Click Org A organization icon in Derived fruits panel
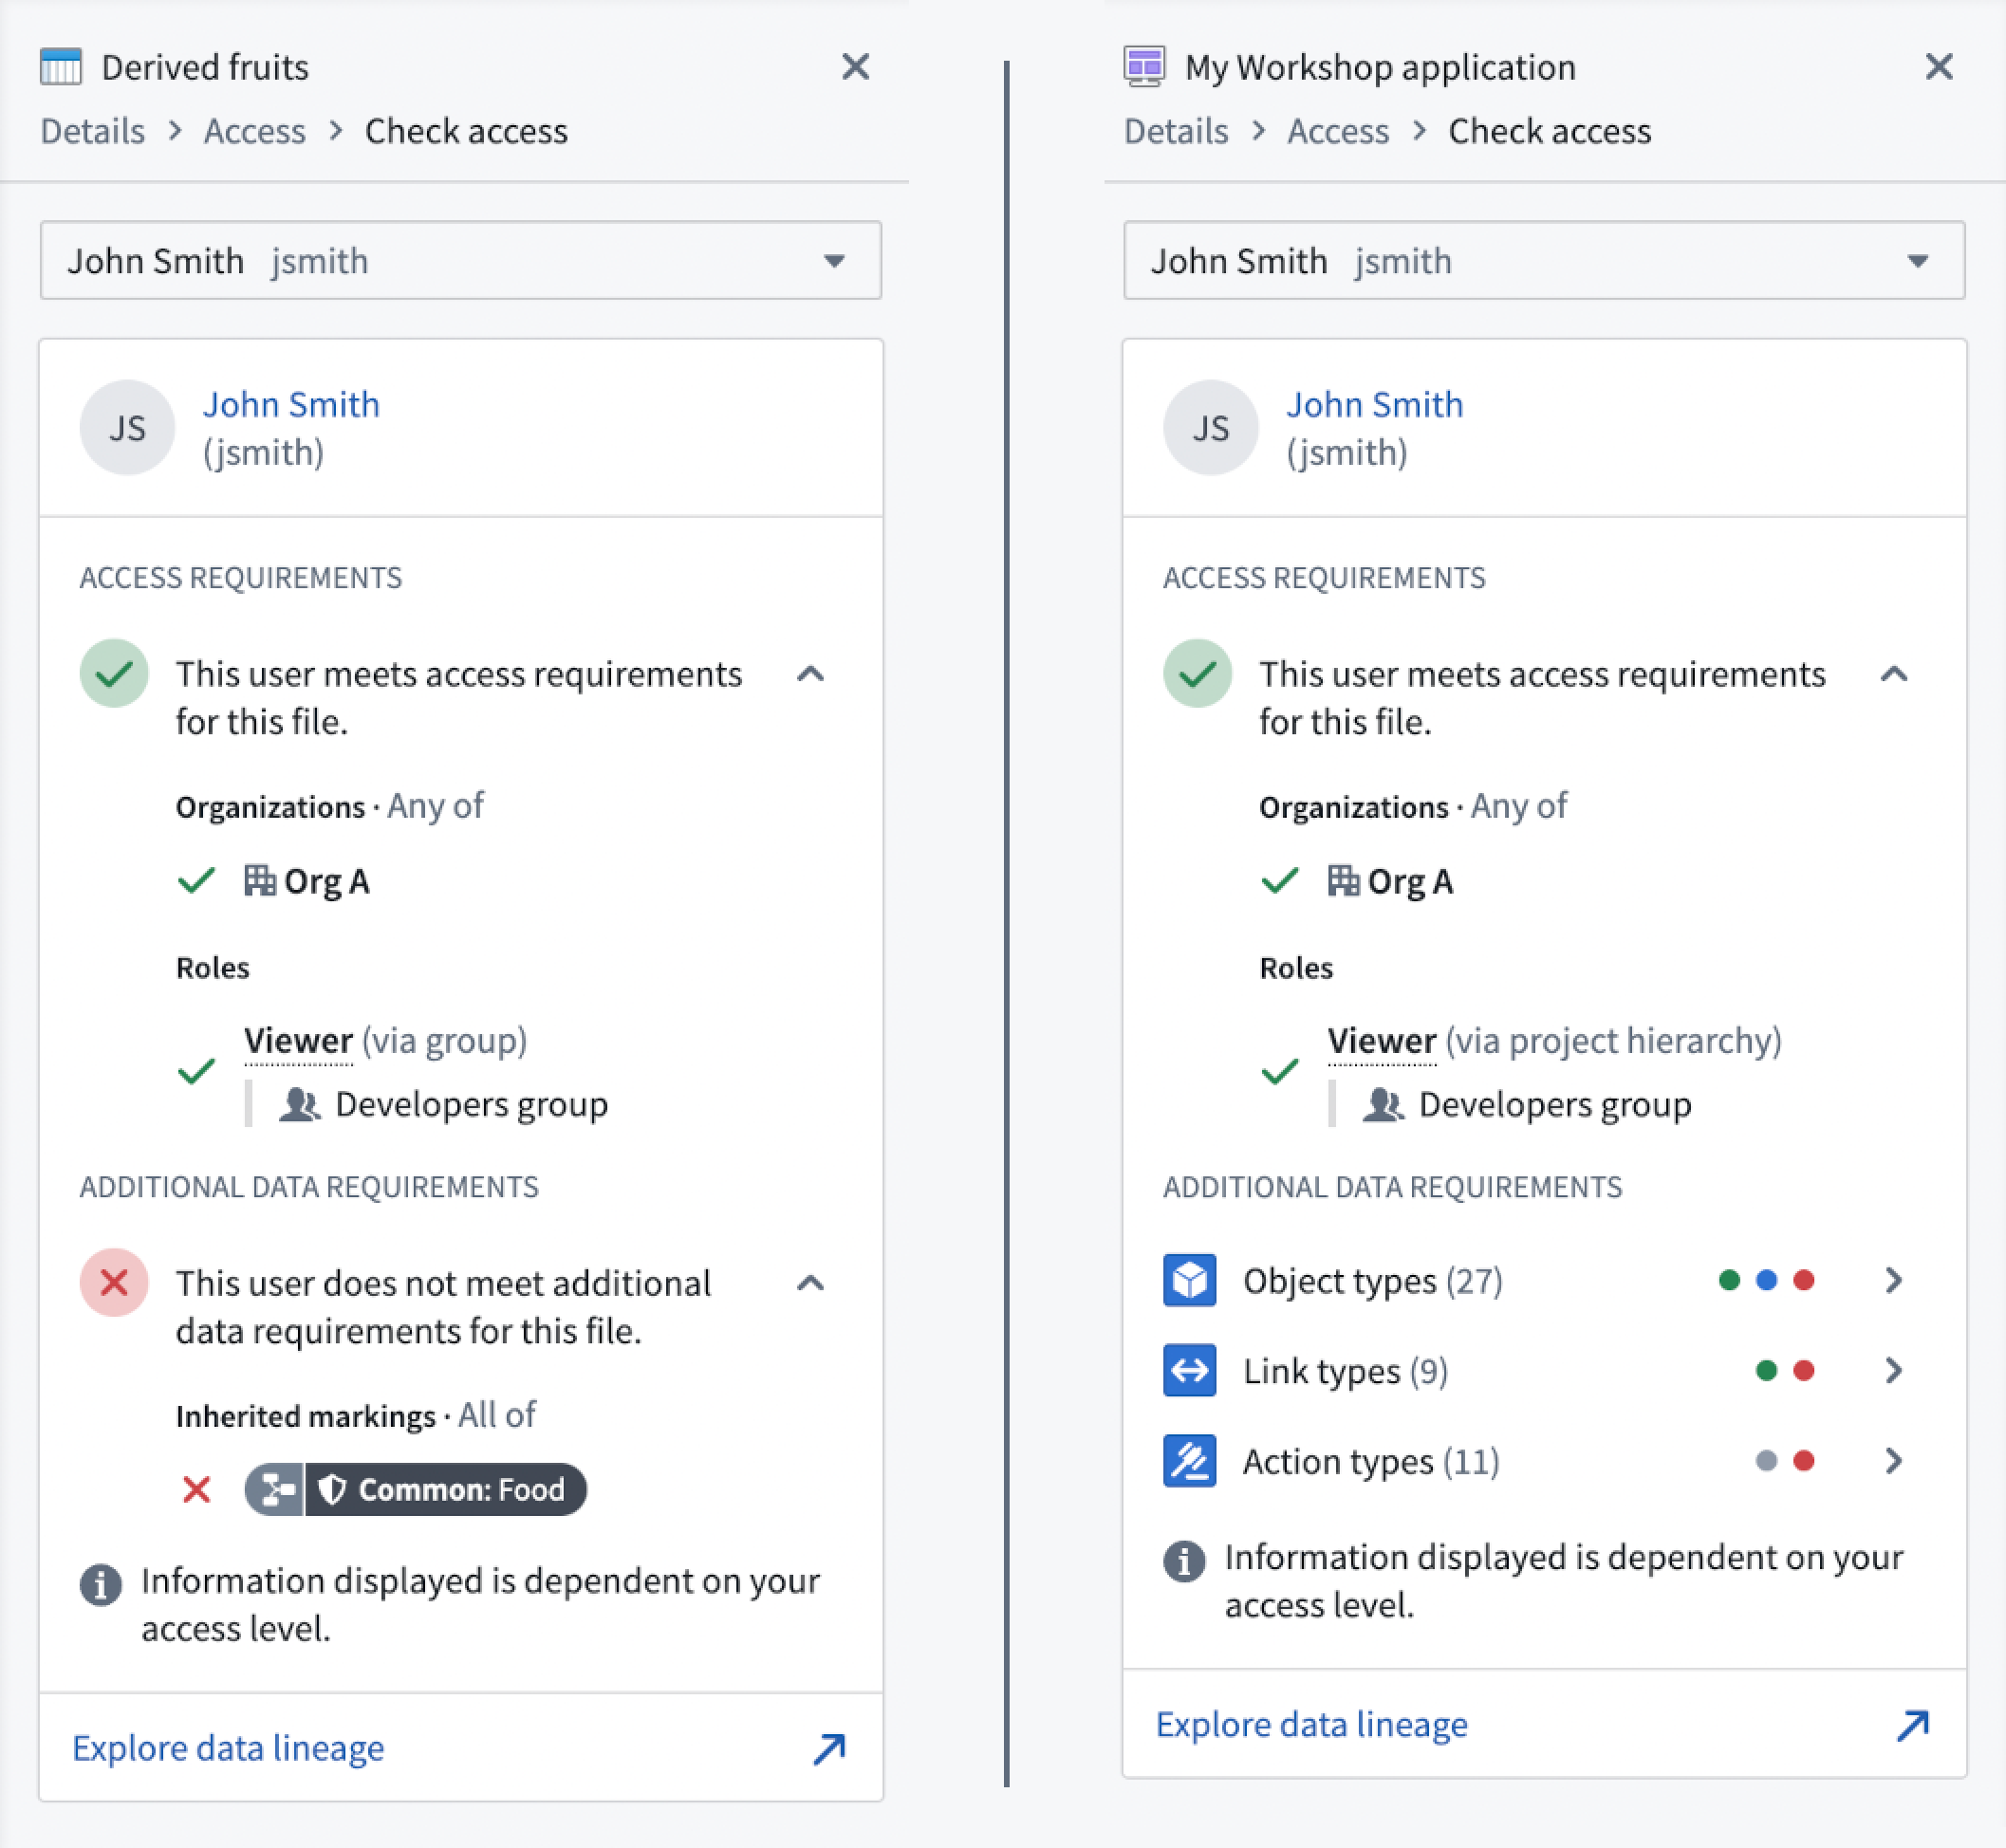The image size is (2006, 1848). (260, 880)
